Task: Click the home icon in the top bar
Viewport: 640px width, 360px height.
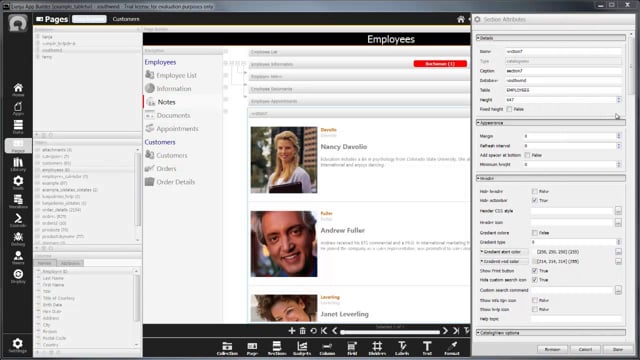Action: point(461,19)
